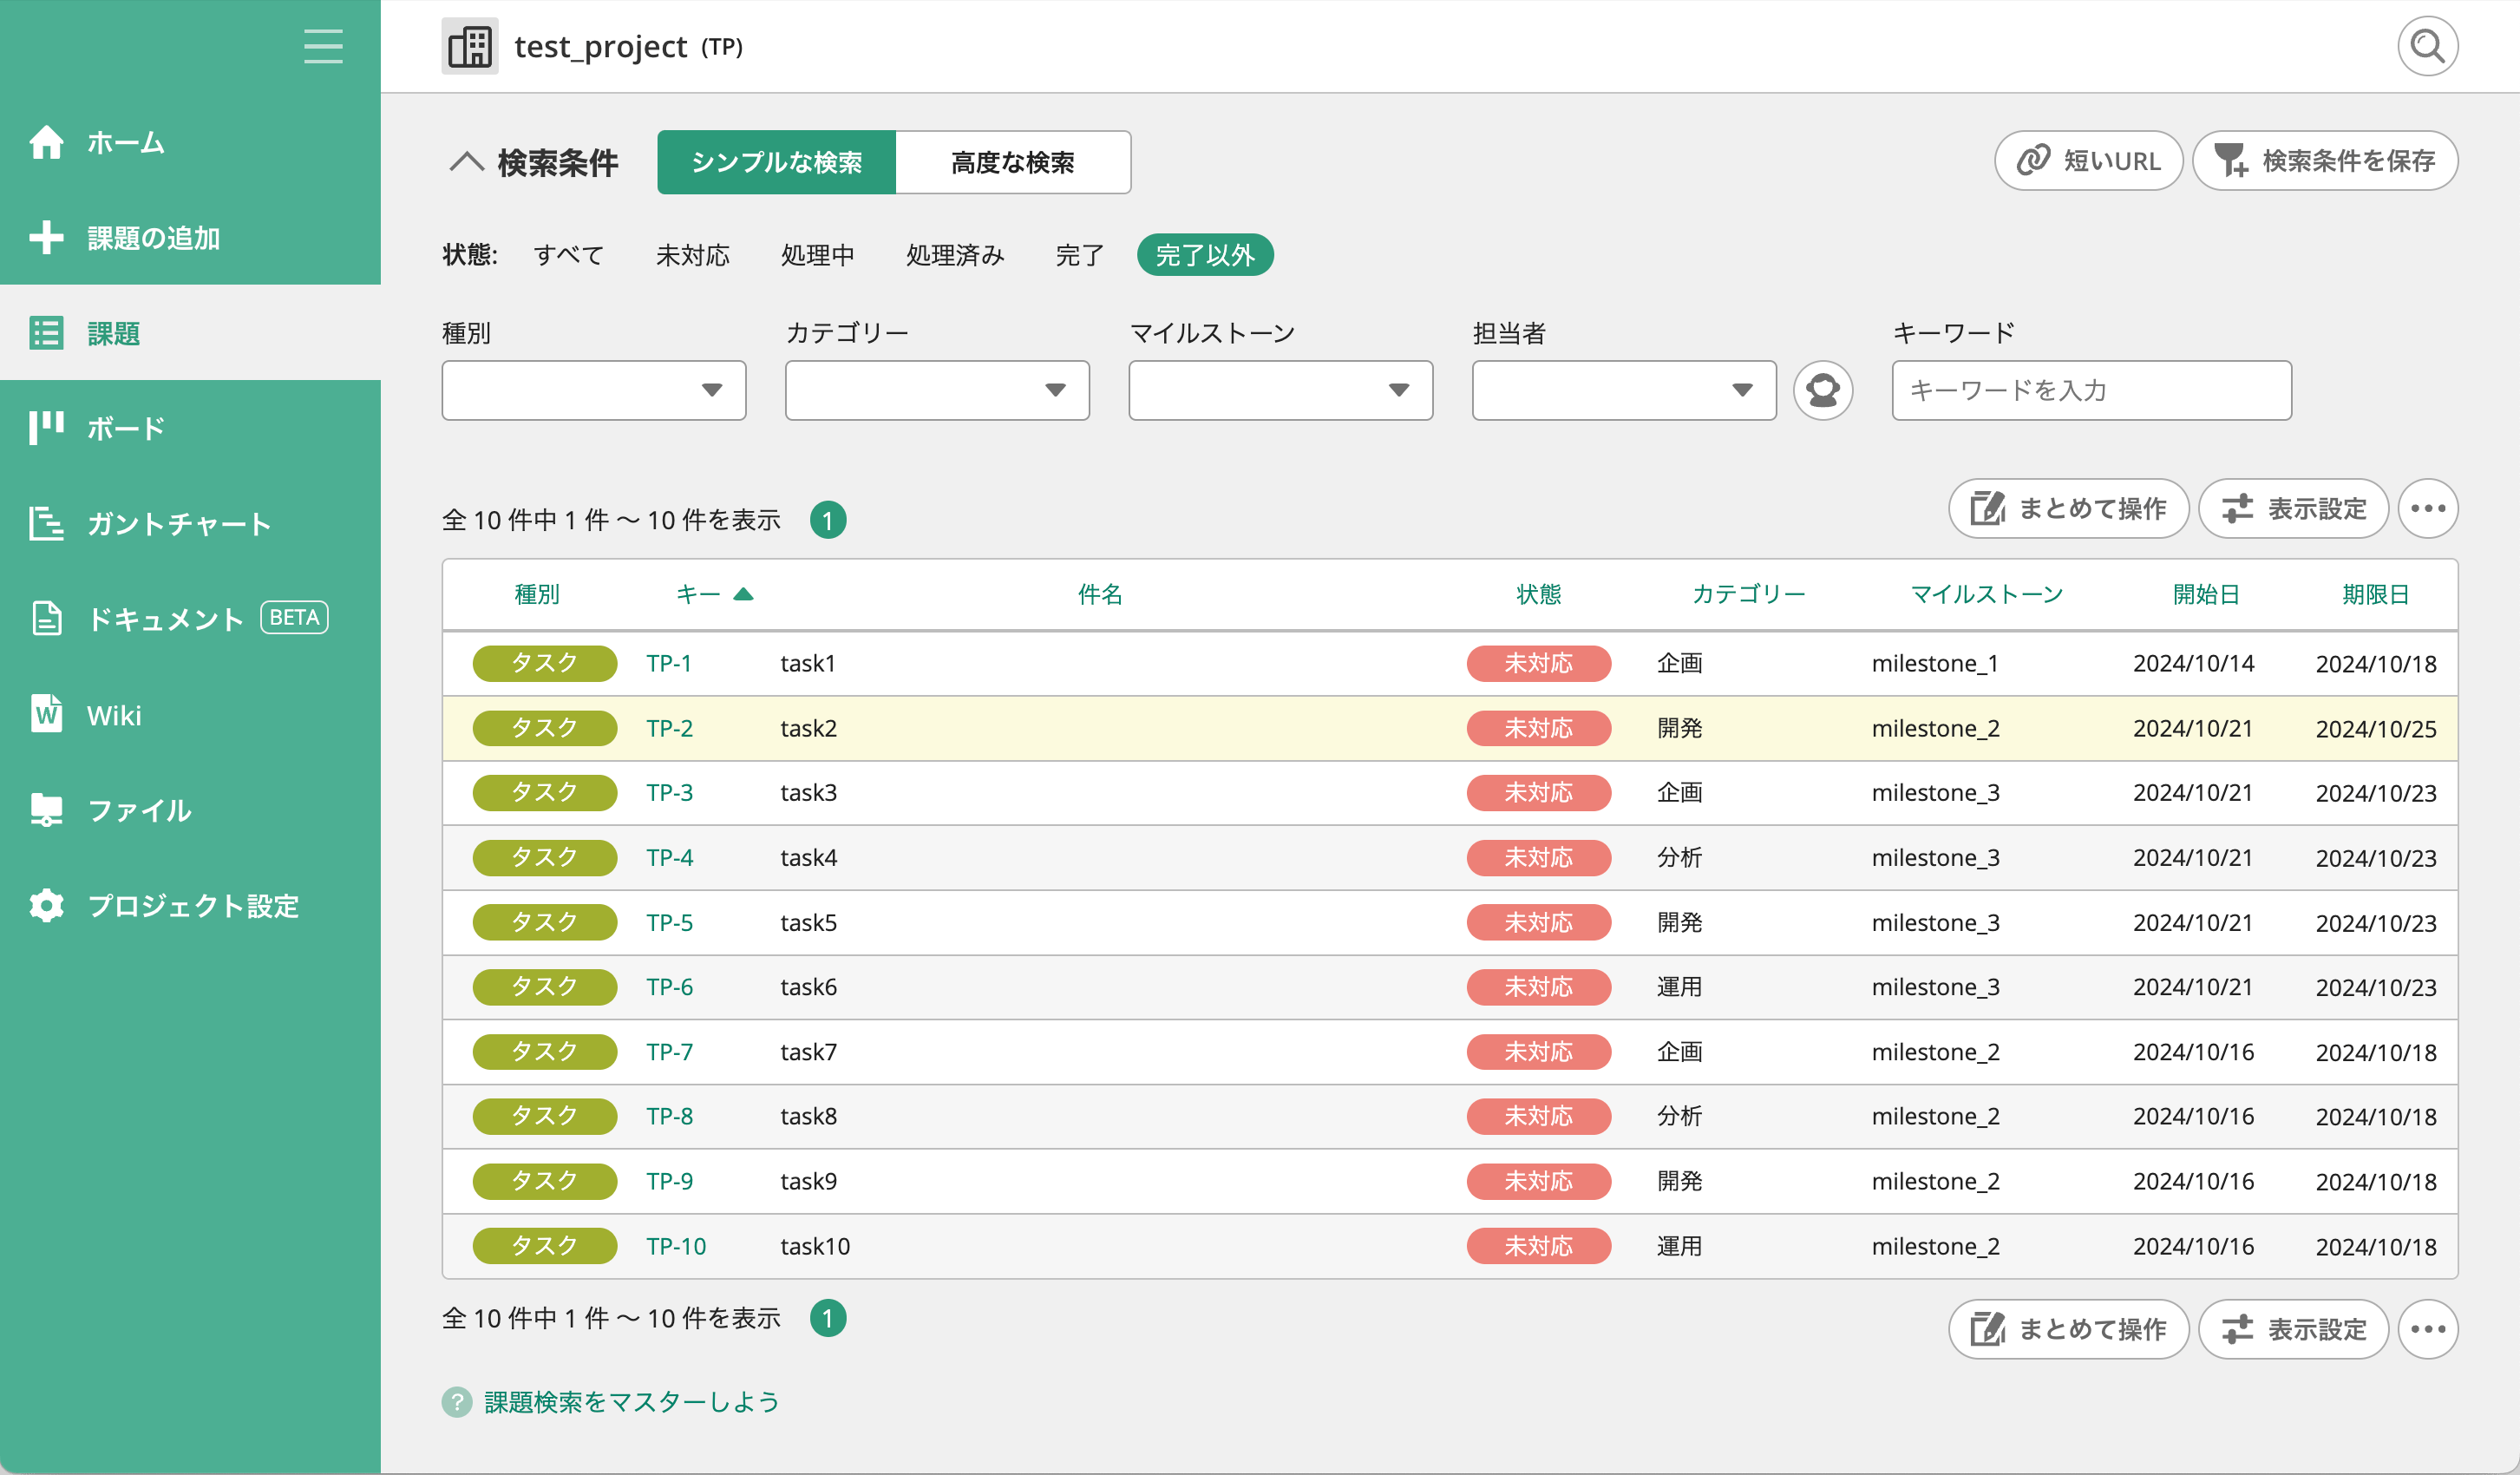Open Wiki from the sidebar
This screenshot has width=2520, height=1475.
coord(113,715)
